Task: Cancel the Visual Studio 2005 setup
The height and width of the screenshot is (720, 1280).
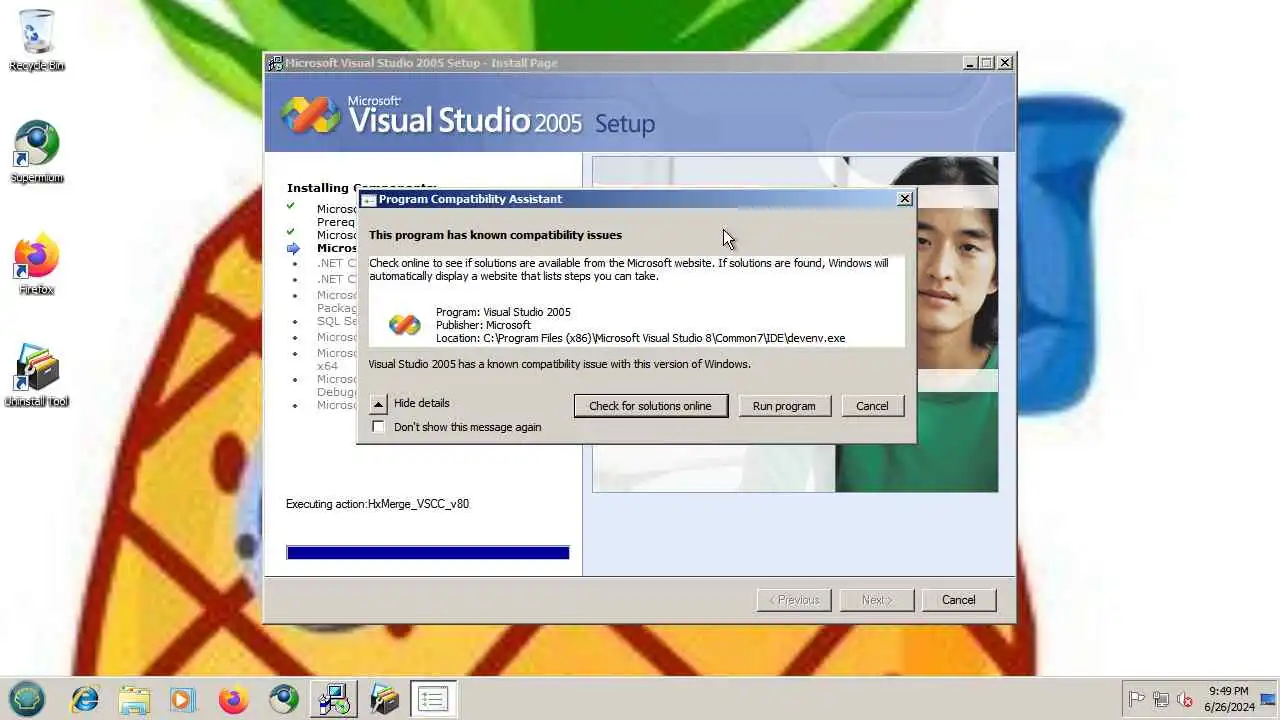Action: (958, 600)
